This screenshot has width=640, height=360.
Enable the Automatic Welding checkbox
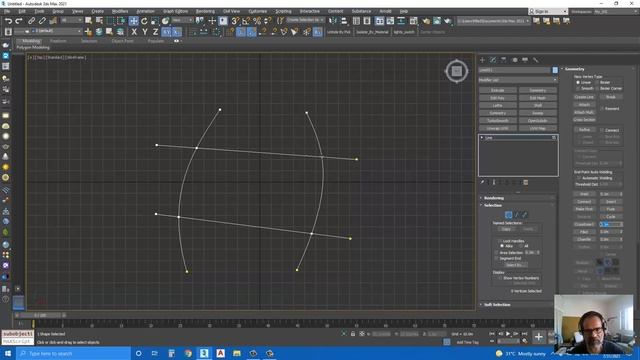(x=578, y=178)
